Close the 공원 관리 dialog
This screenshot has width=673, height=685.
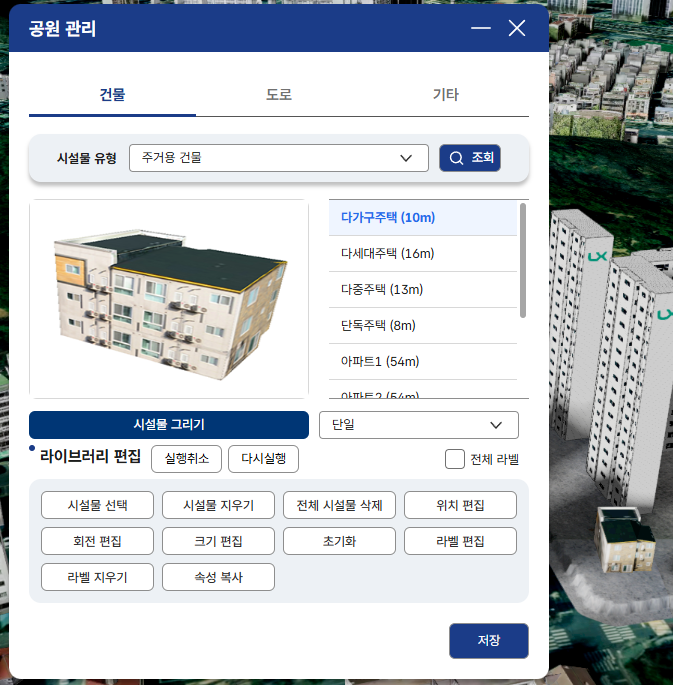tap(517, 28)
